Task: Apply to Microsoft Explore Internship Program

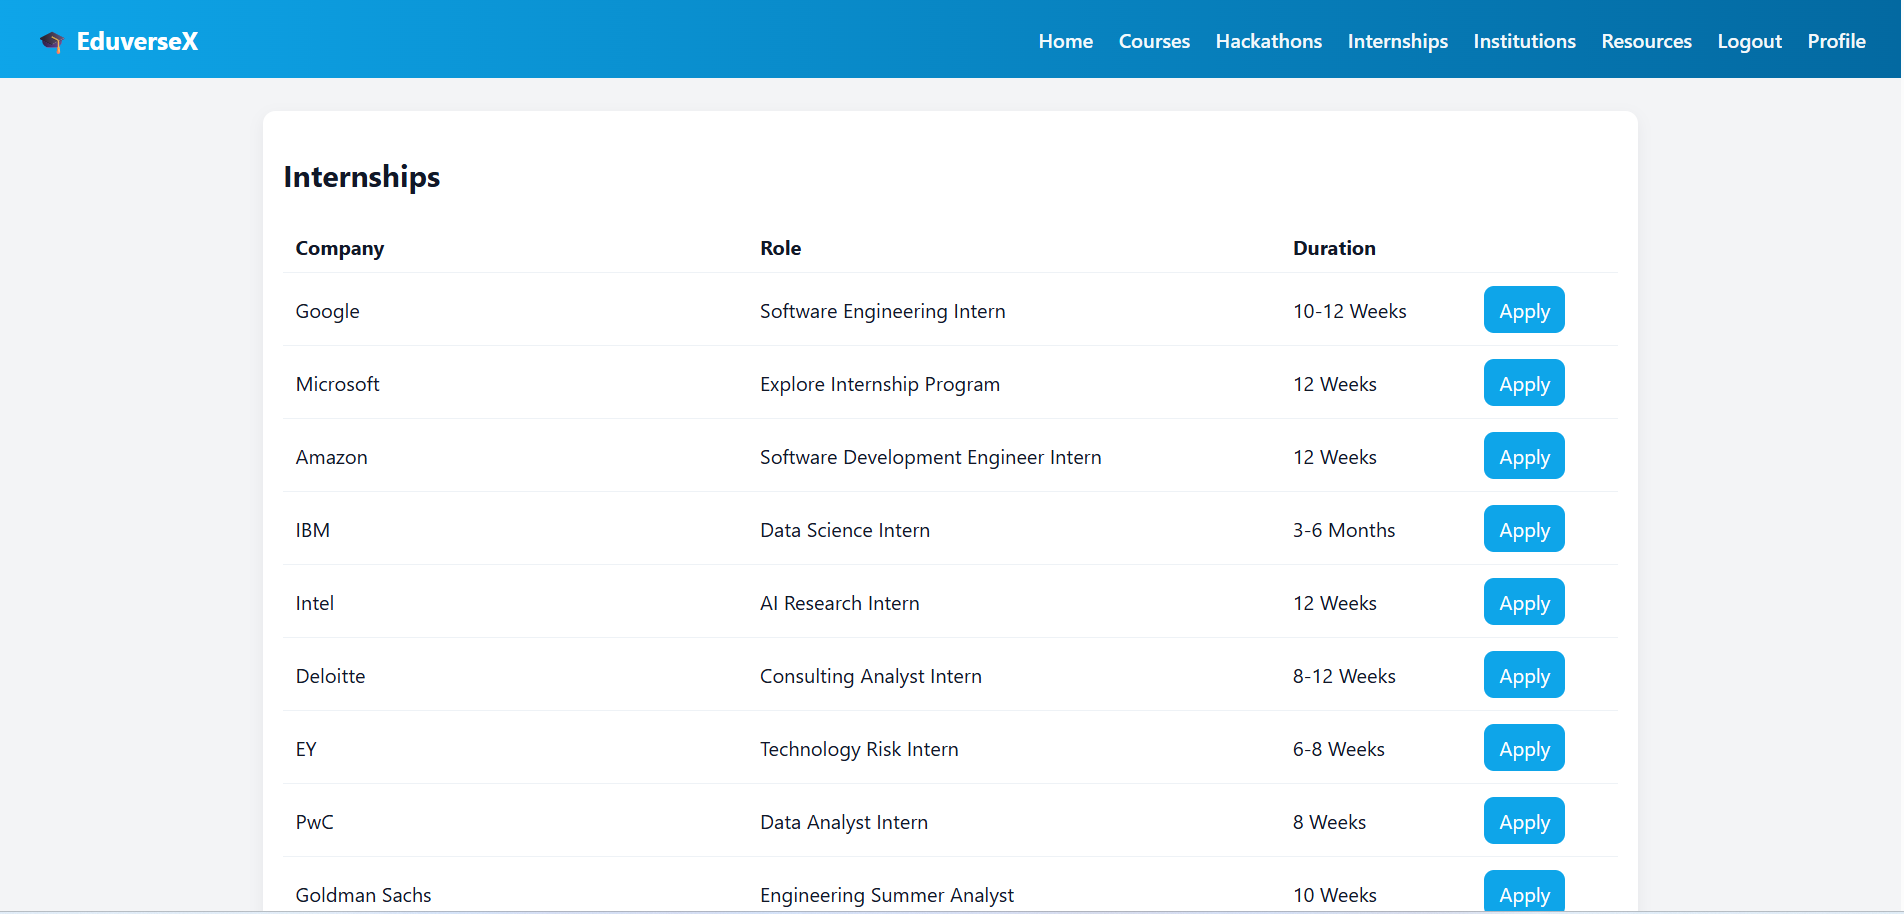Action: [x=1524, y=383]
